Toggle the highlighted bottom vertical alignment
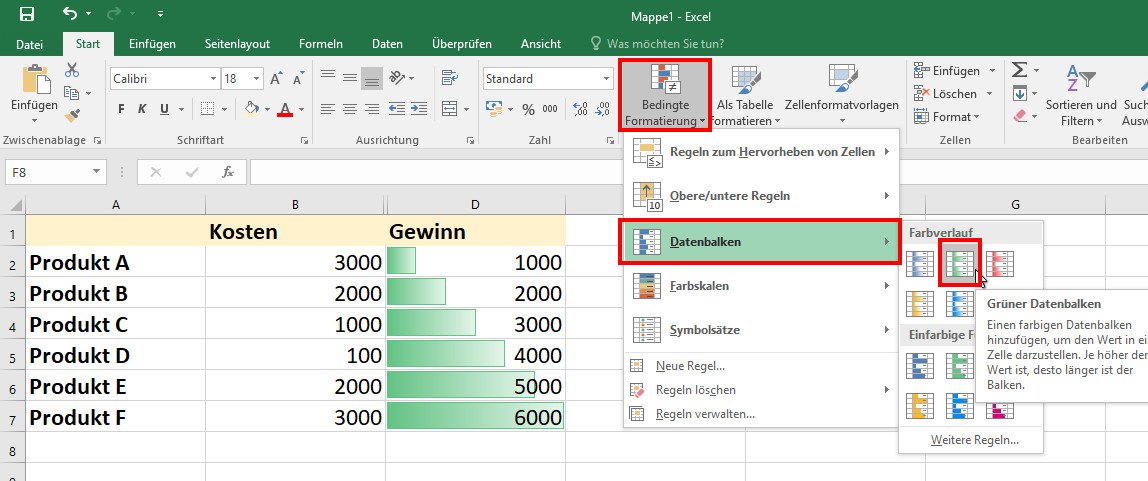This screenshot has width=1148, height=481. pos(372,78)
